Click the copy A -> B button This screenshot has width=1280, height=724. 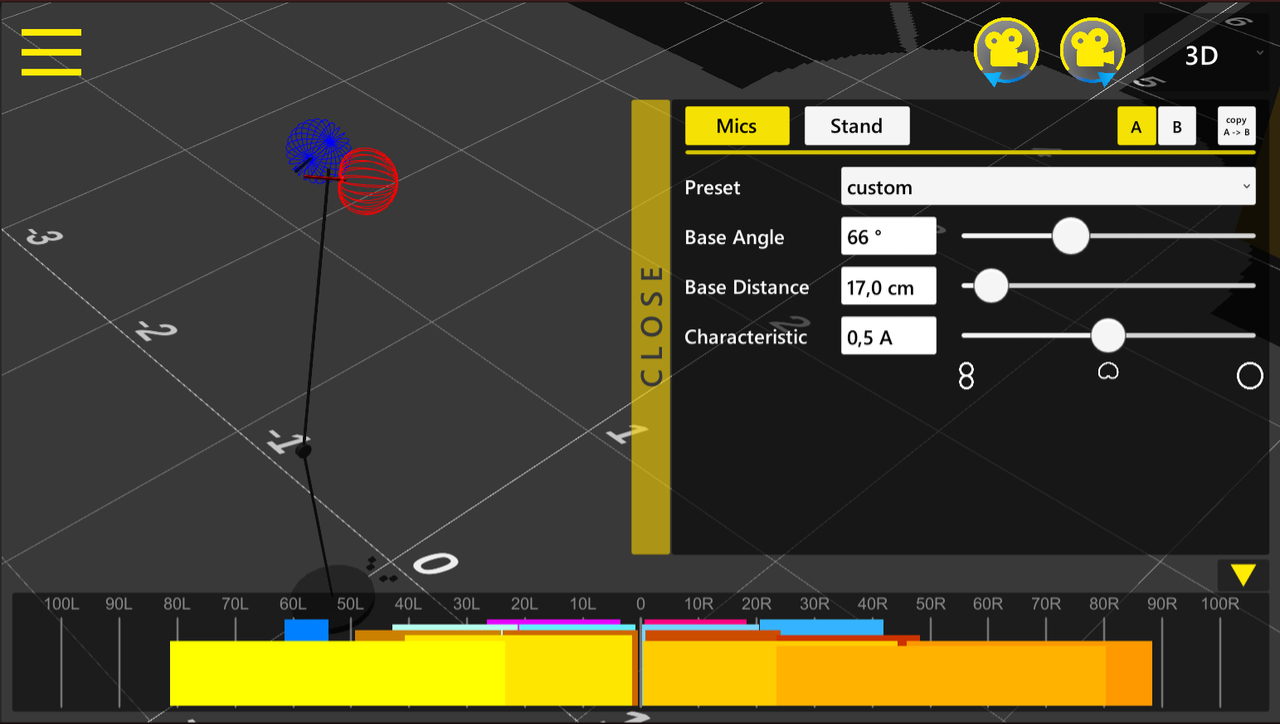click(x=1236, y=127)
